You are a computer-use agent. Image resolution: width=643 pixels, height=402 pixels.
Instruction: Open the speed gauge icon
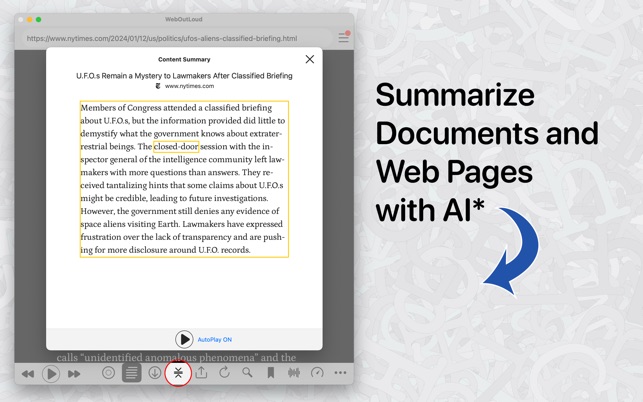pos(317,372)
